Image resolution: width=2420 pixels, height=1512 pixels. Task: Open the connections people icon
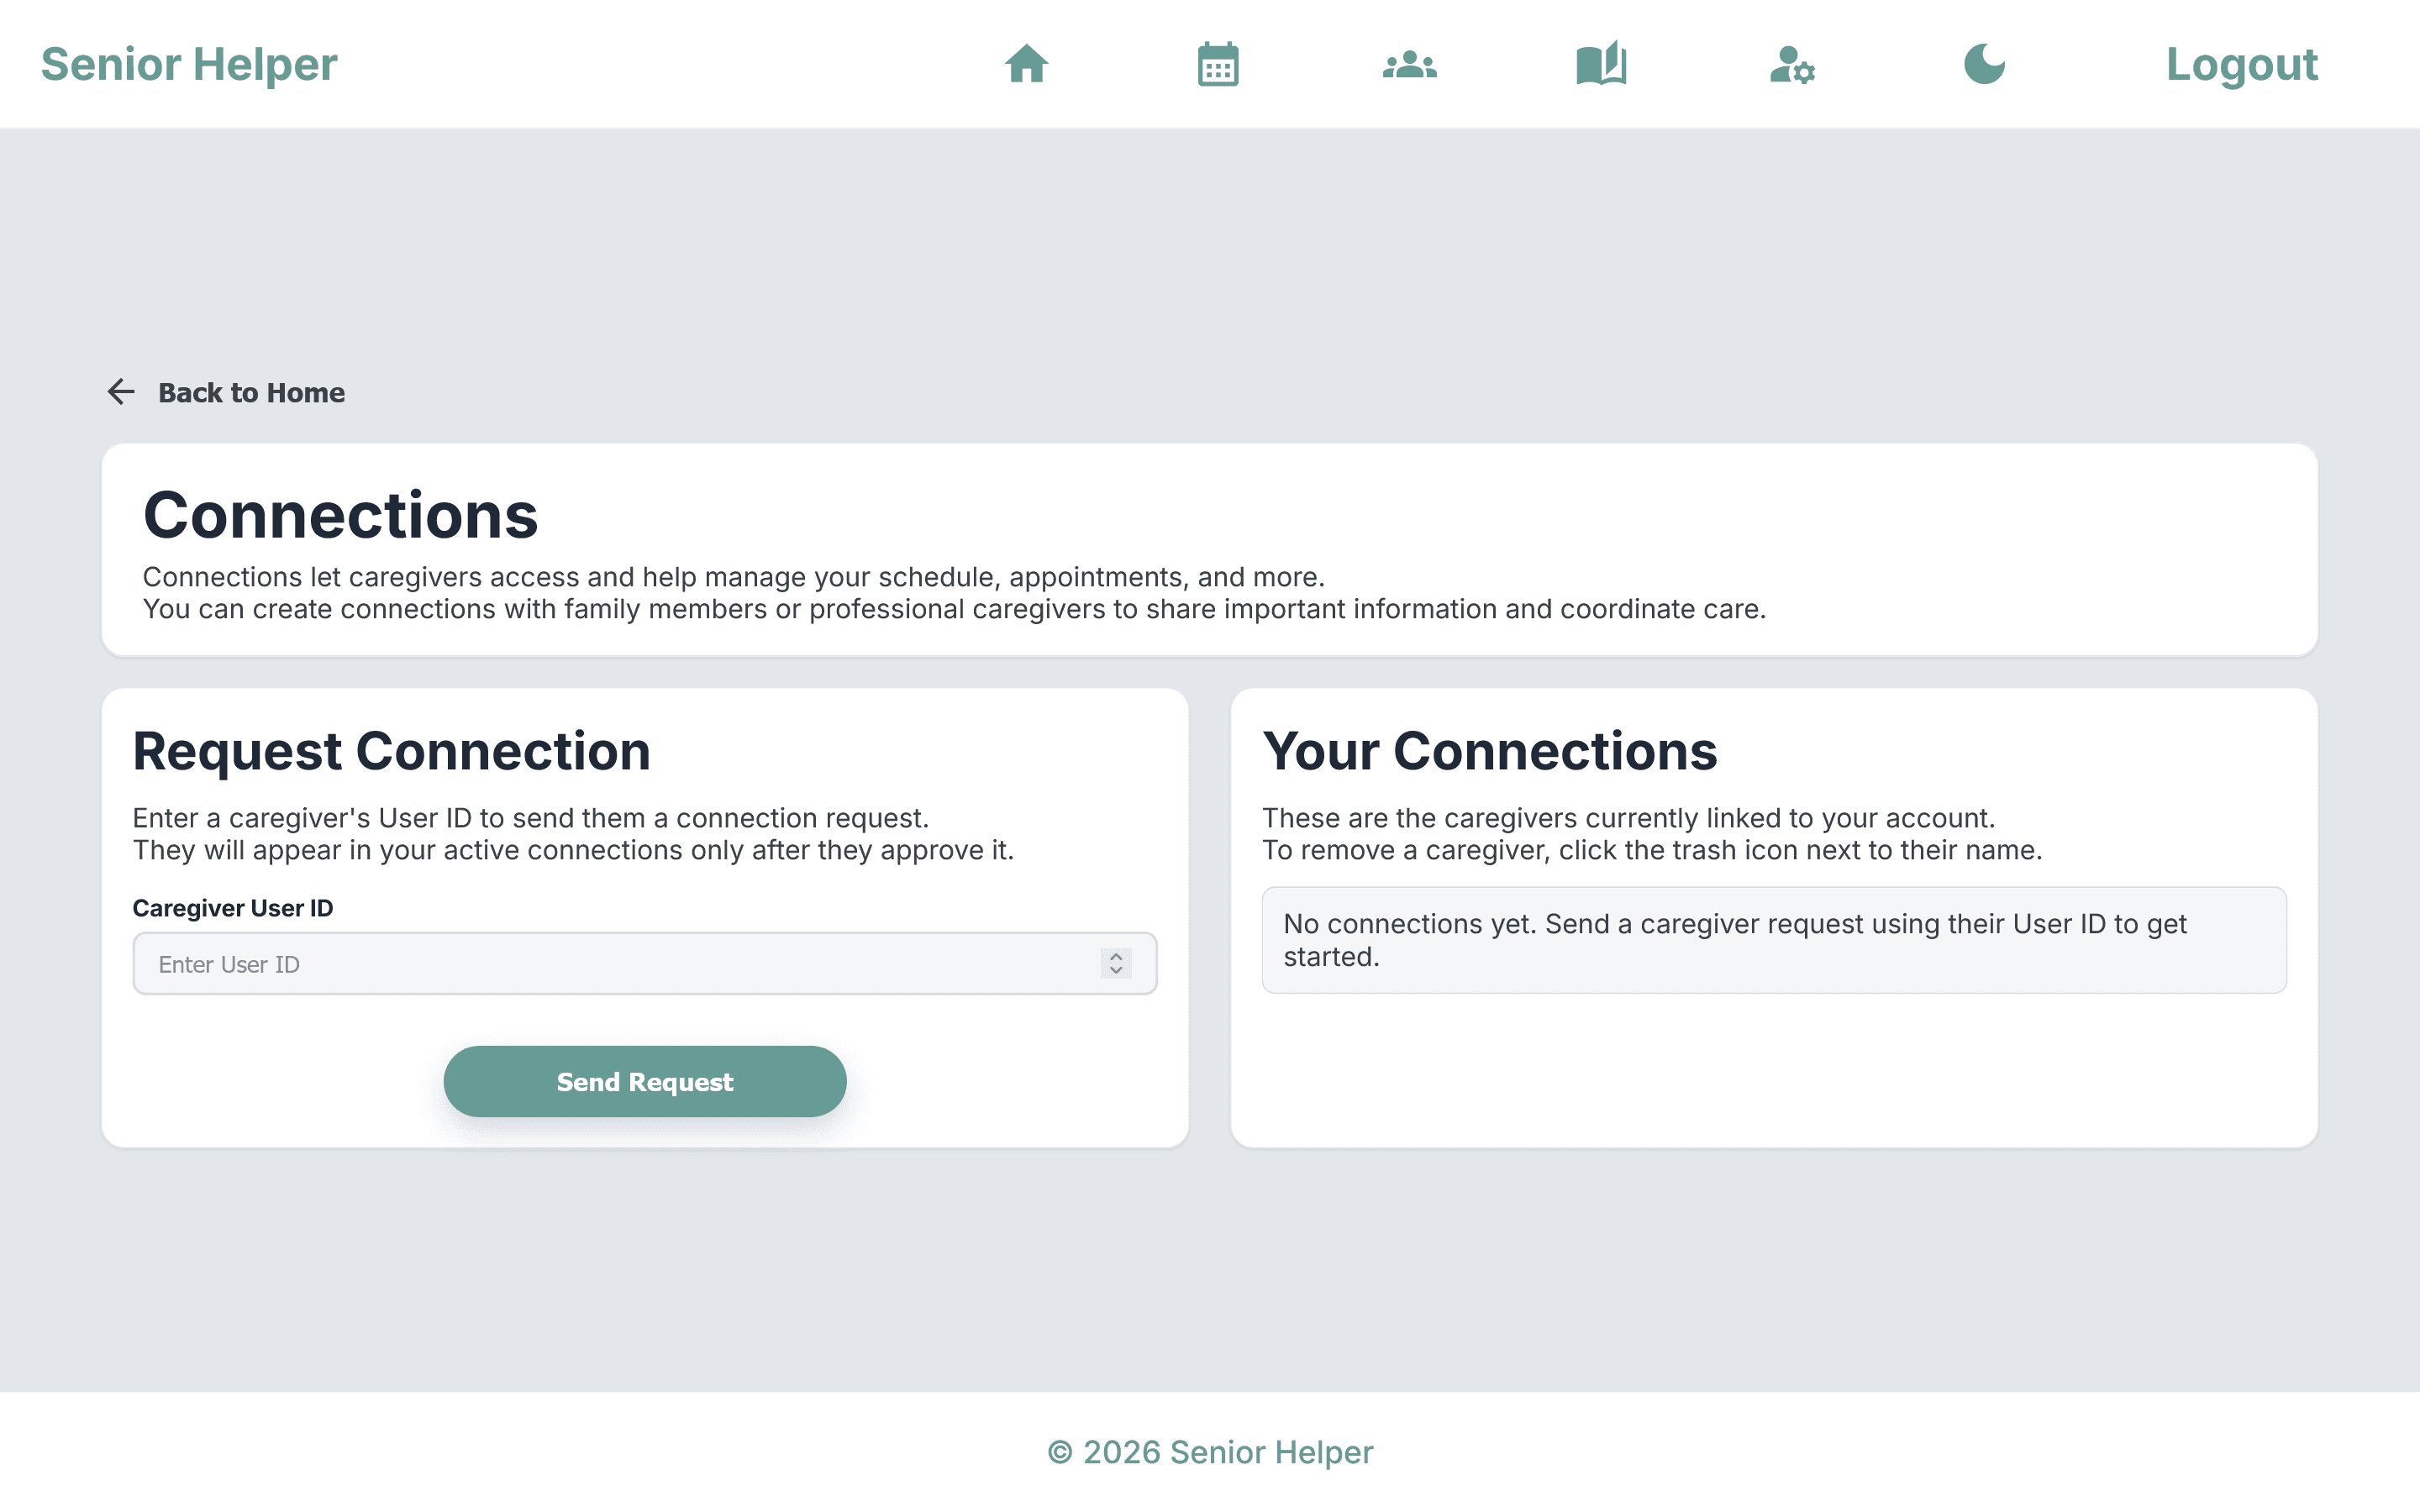pos(1410,64)
